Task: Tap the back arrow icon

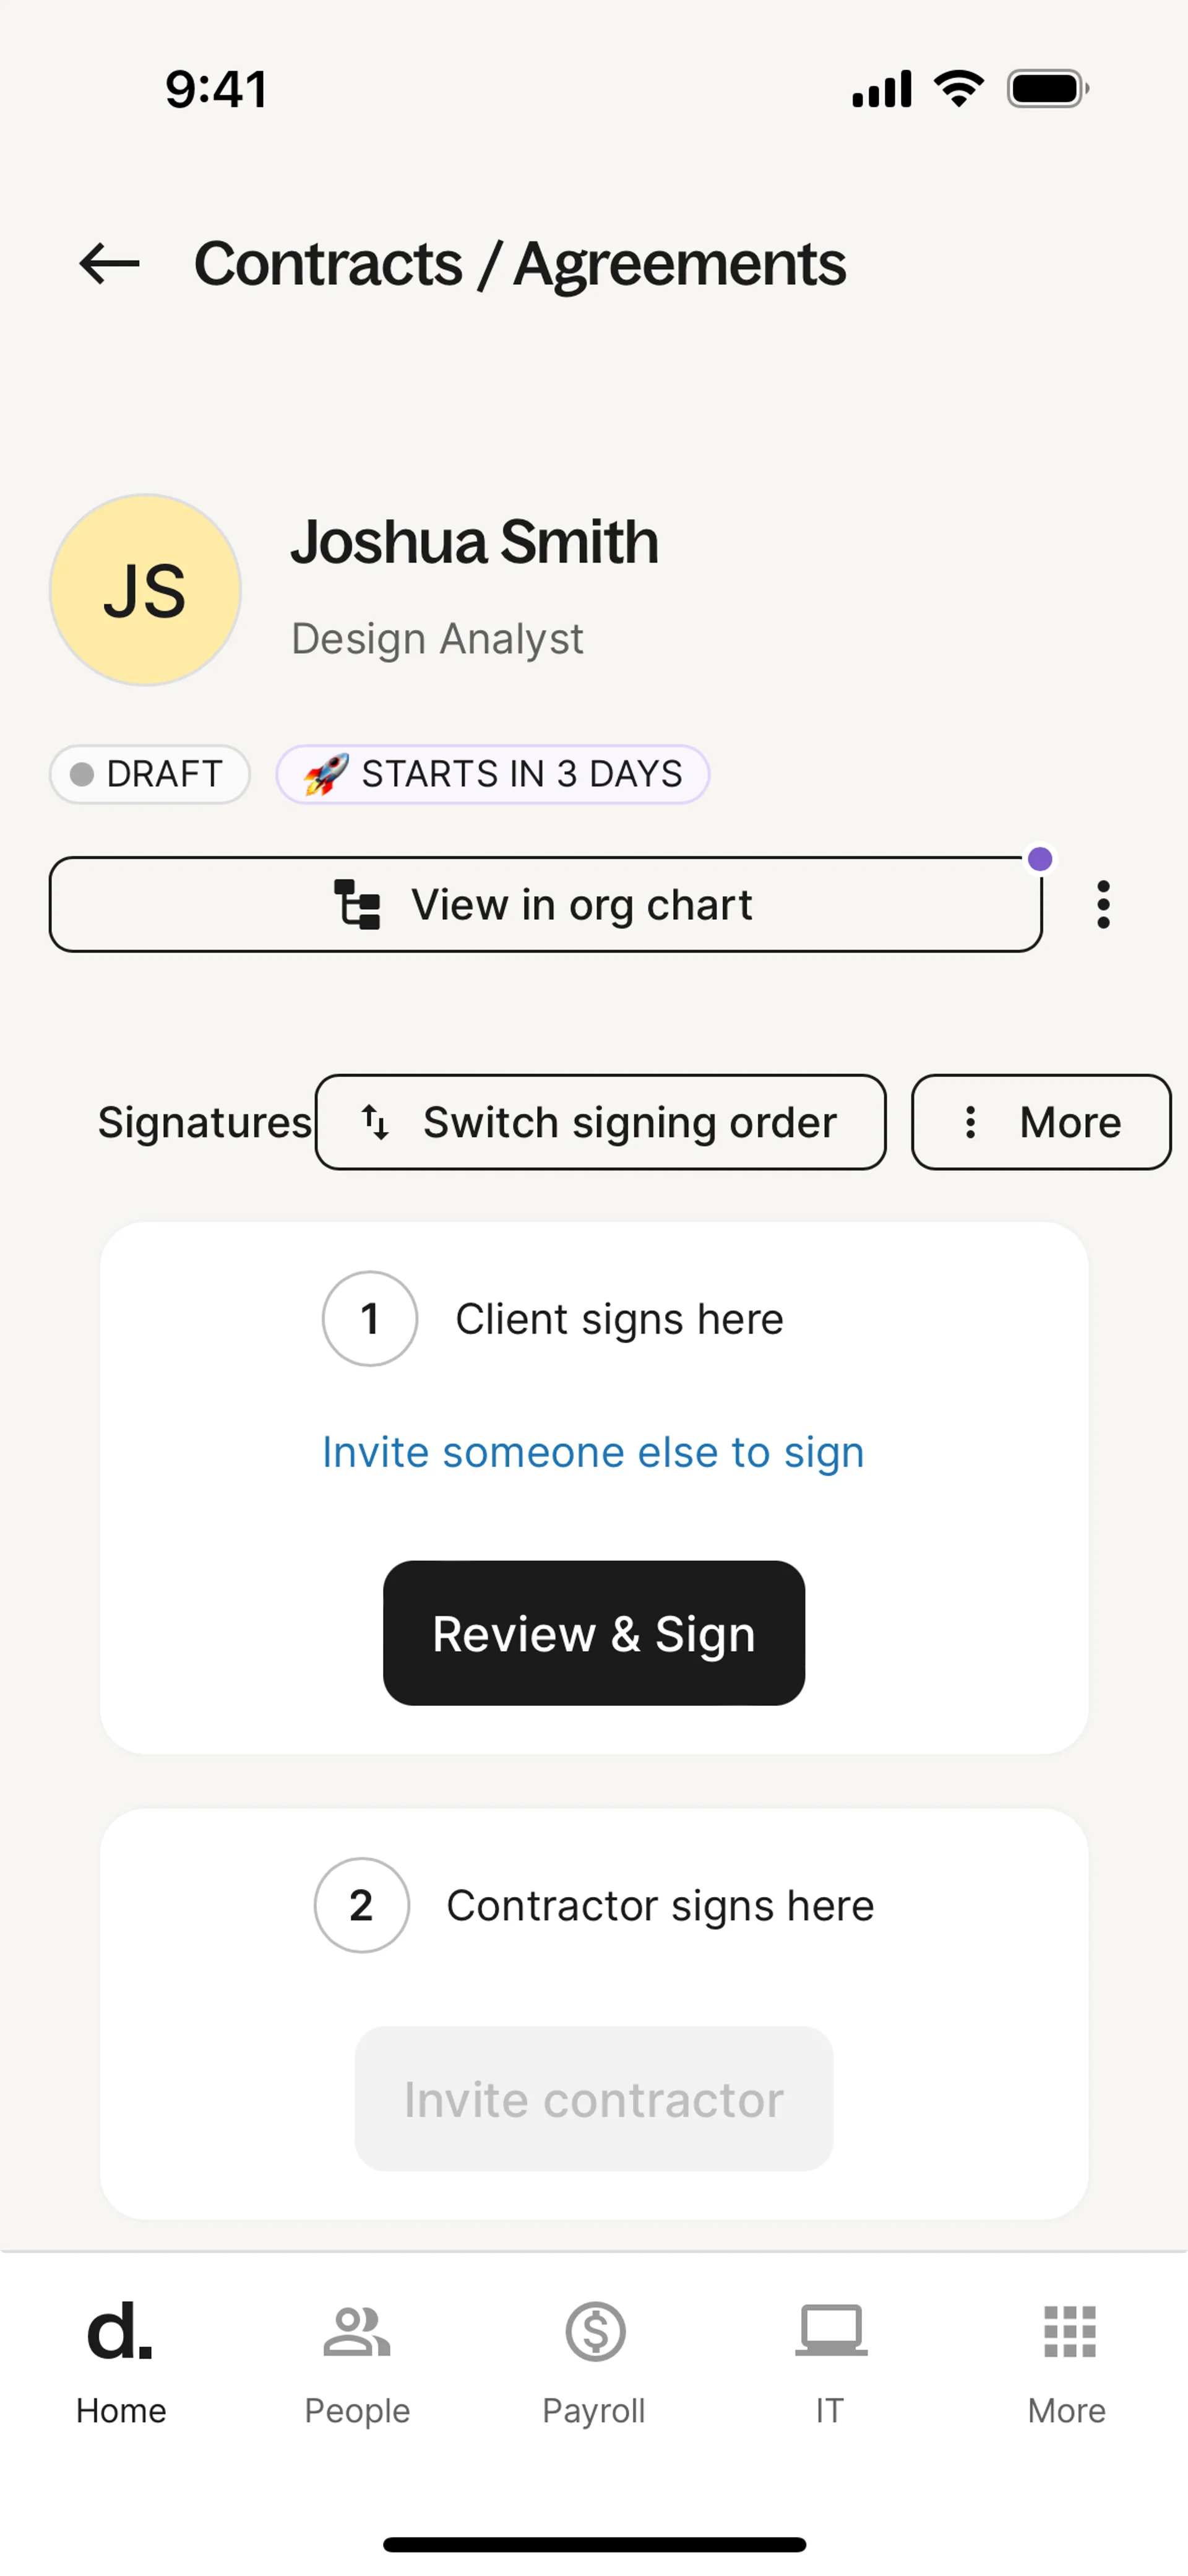Action: (109, 264)
